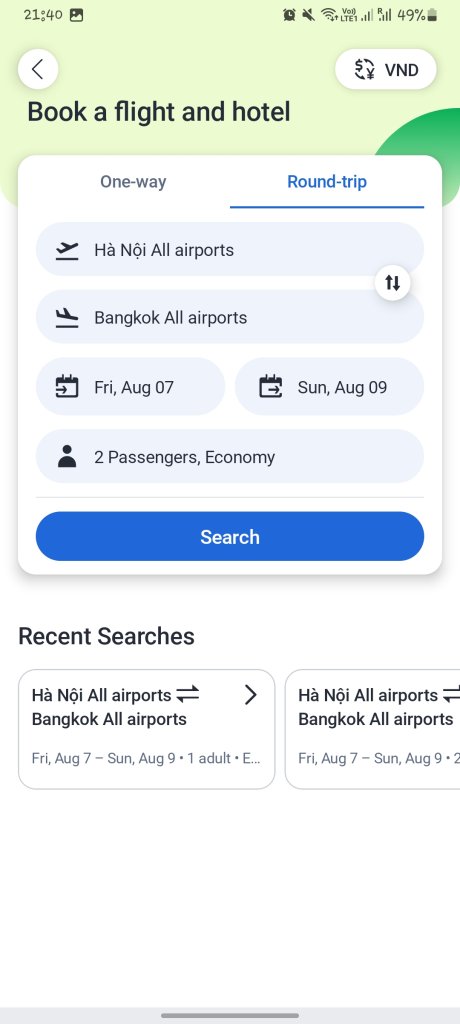Viewport: 460px width, 1024px height.
Task: Open the VND currency selector
Action: point(386,69)
